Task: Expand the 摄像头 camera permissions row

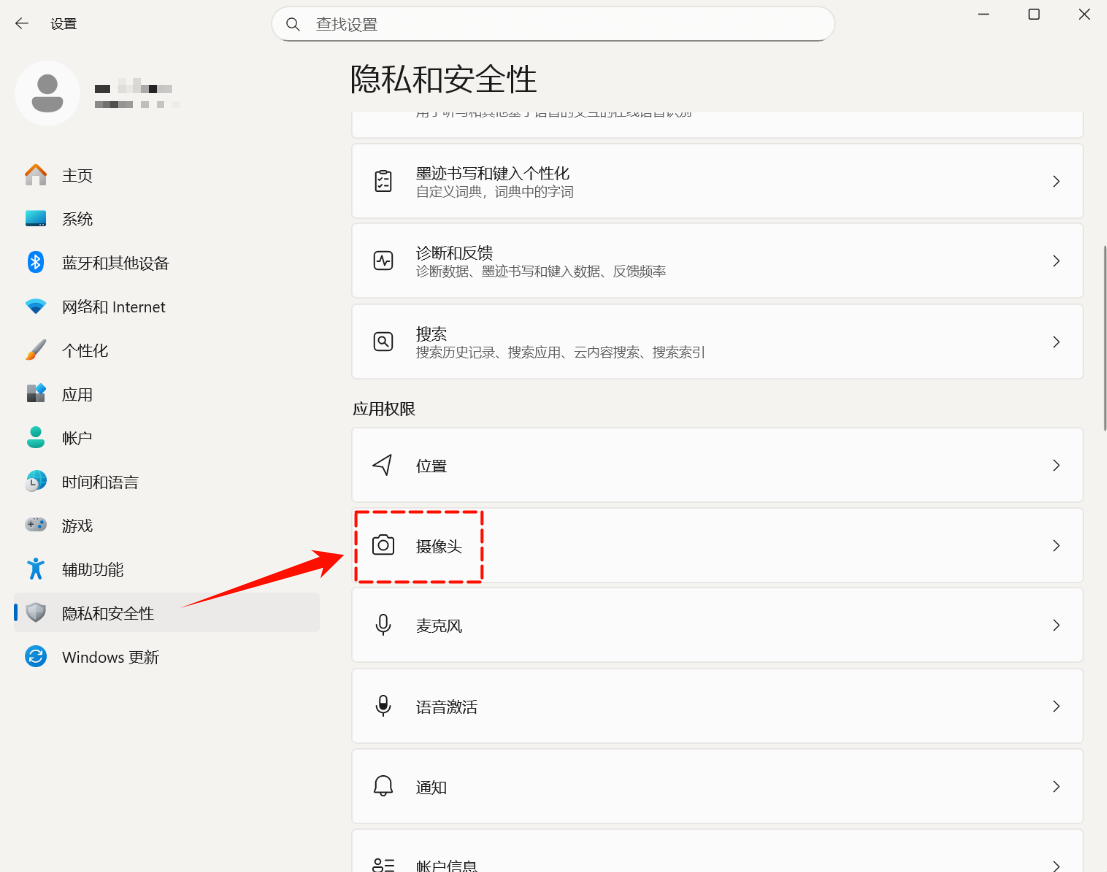Action: [717, 546]
